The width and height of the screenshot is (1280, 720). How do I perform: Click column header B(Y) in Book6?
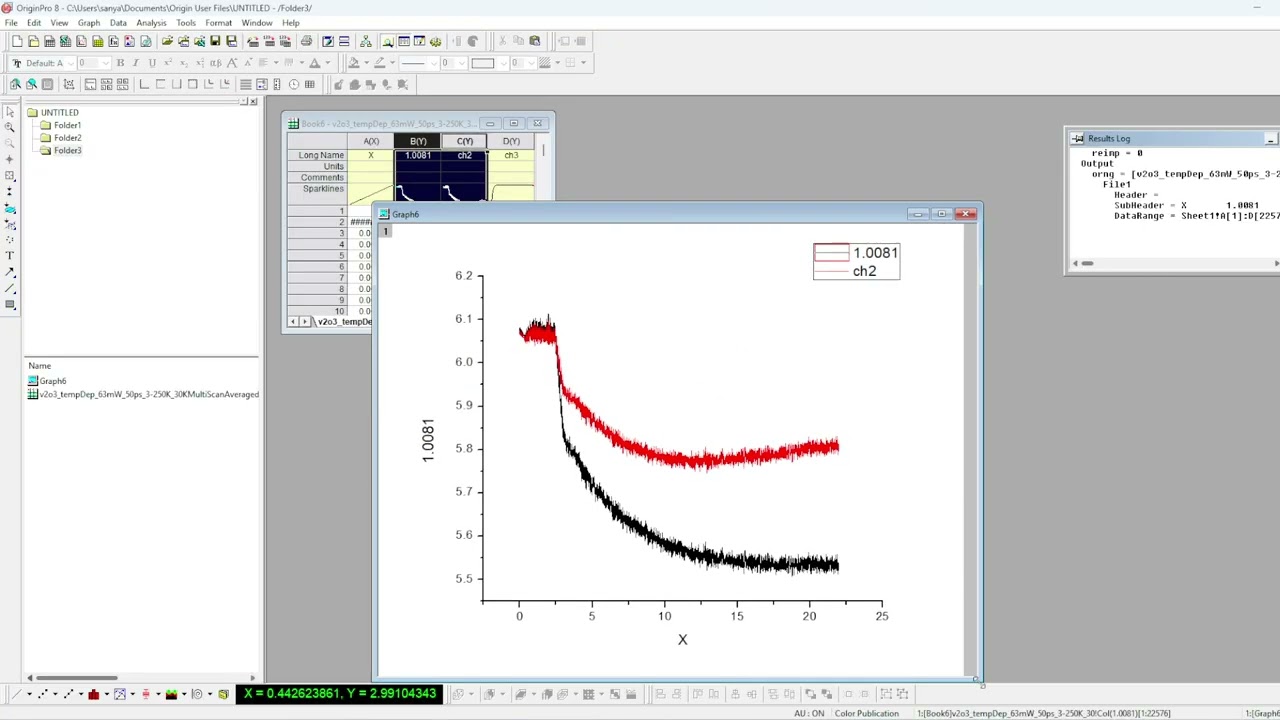coord(417,141)
